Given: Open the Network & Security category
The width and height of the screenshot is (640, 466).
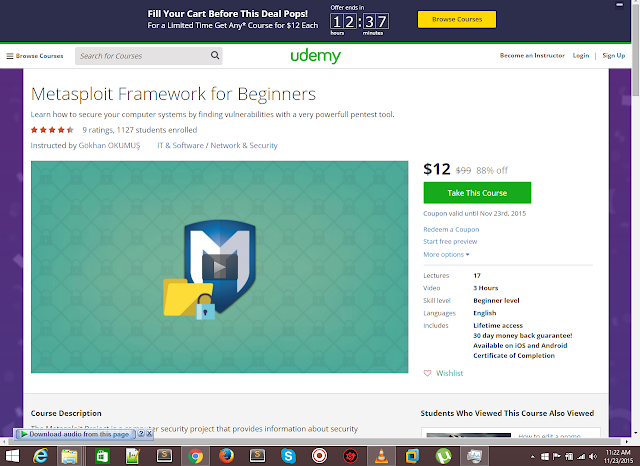Looking at the screenshot, I should coord(244,145).
